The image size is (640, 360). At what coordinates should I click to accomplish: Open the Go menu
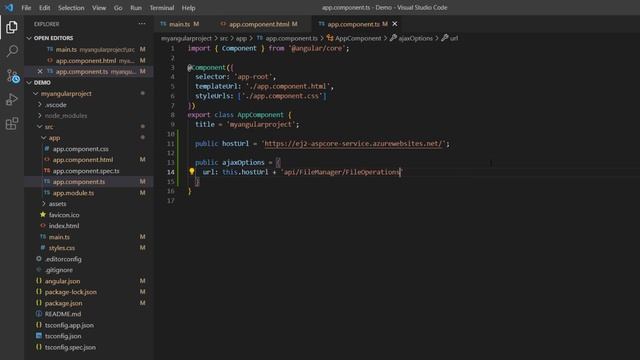pos(118,7)
